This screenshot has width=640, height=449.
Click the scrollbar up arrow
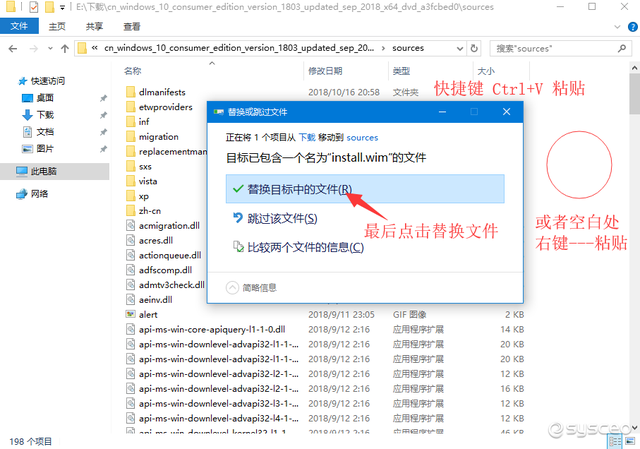[x=635, y=68]
